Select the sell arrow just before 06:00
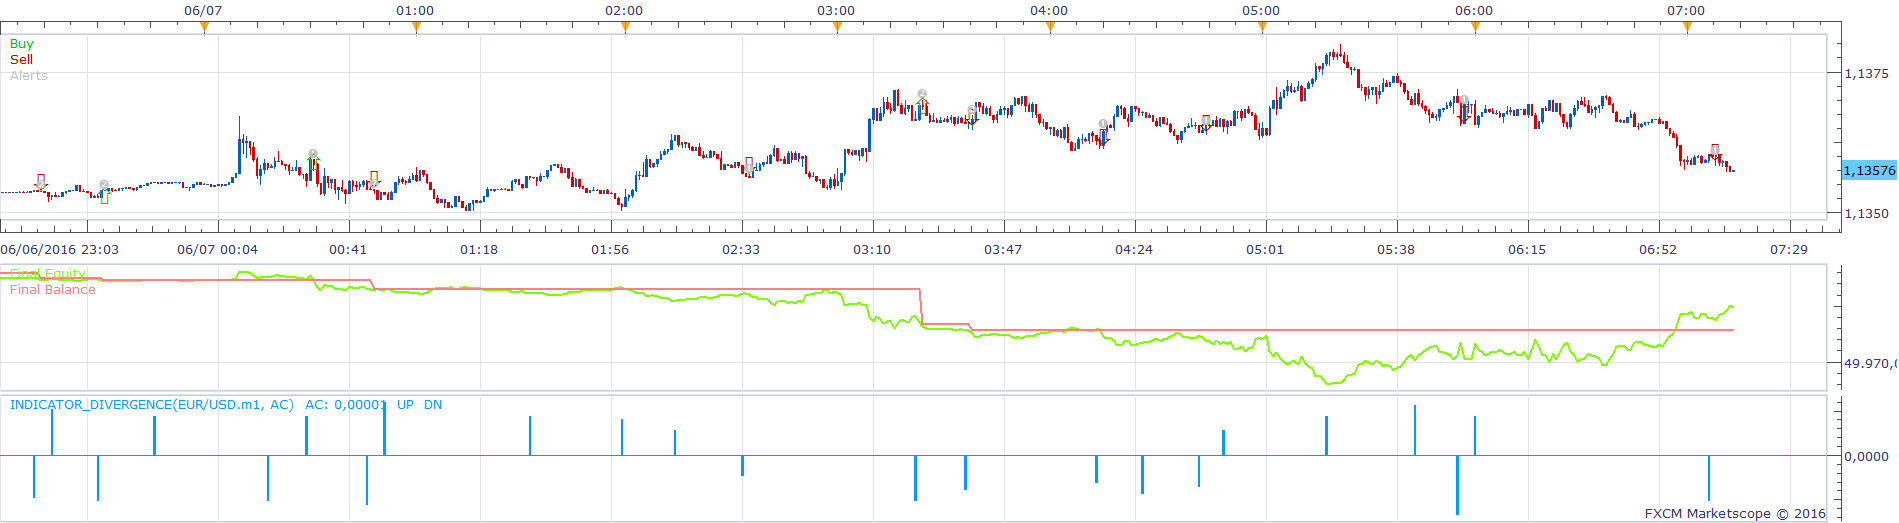Screen dimensions: 1899x523 1464,109
